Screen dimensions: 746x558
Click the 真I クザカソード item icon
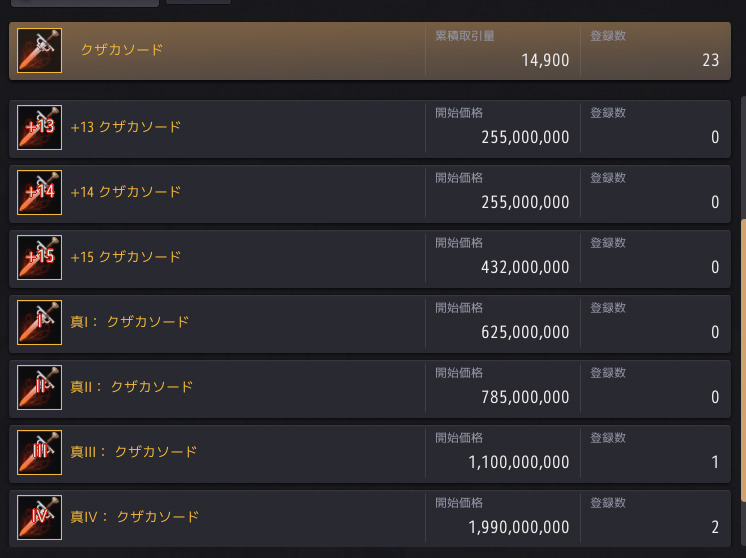40,323
